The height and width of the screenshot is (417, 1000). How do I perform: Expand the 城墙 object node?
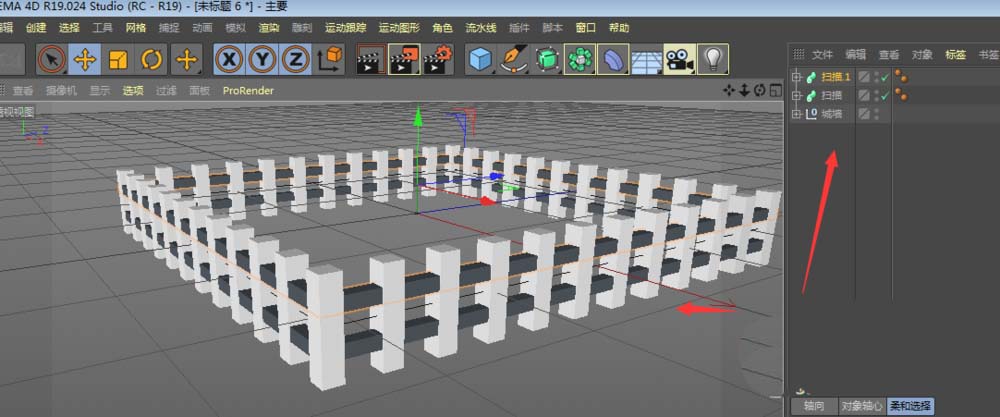pos(796,115)
